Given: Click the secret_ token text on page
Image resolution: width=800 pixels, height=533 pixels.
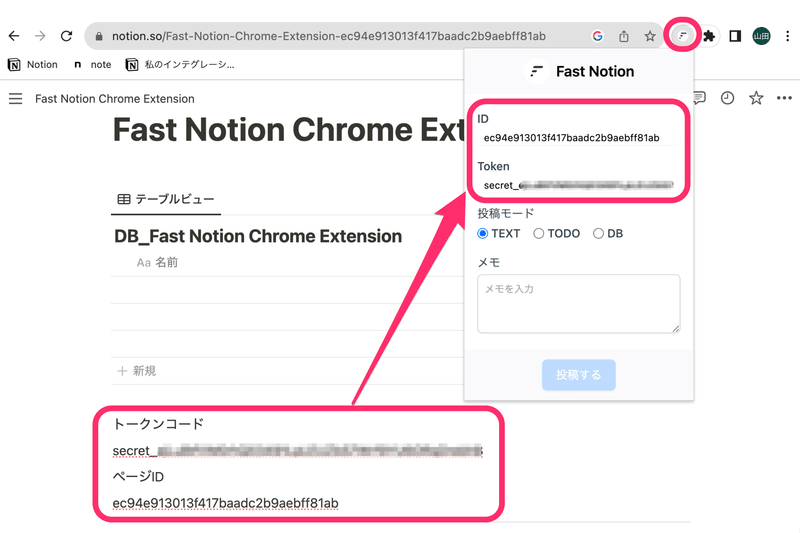Looking at the screenshot, I should (x=297, y=451).
